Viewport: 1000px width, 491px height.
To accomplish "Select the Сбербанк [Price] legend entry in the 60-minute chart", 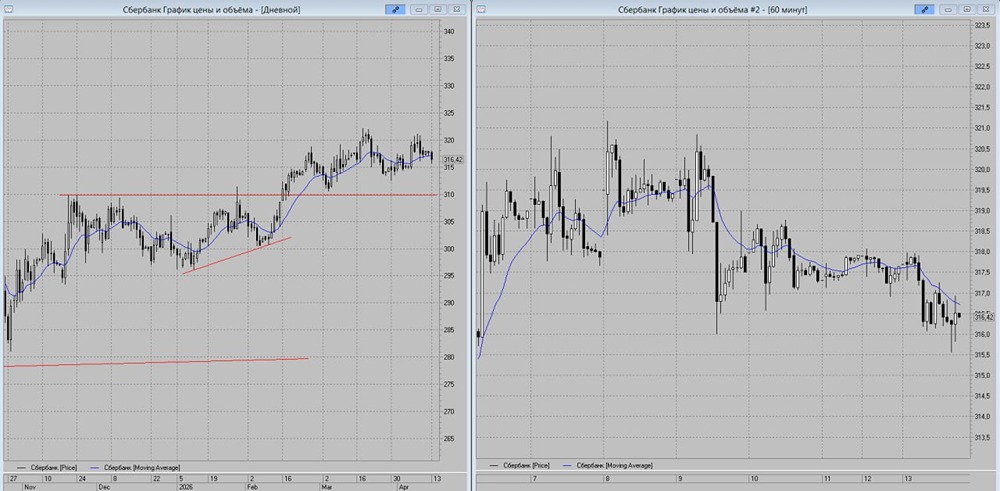I will 520,466.
